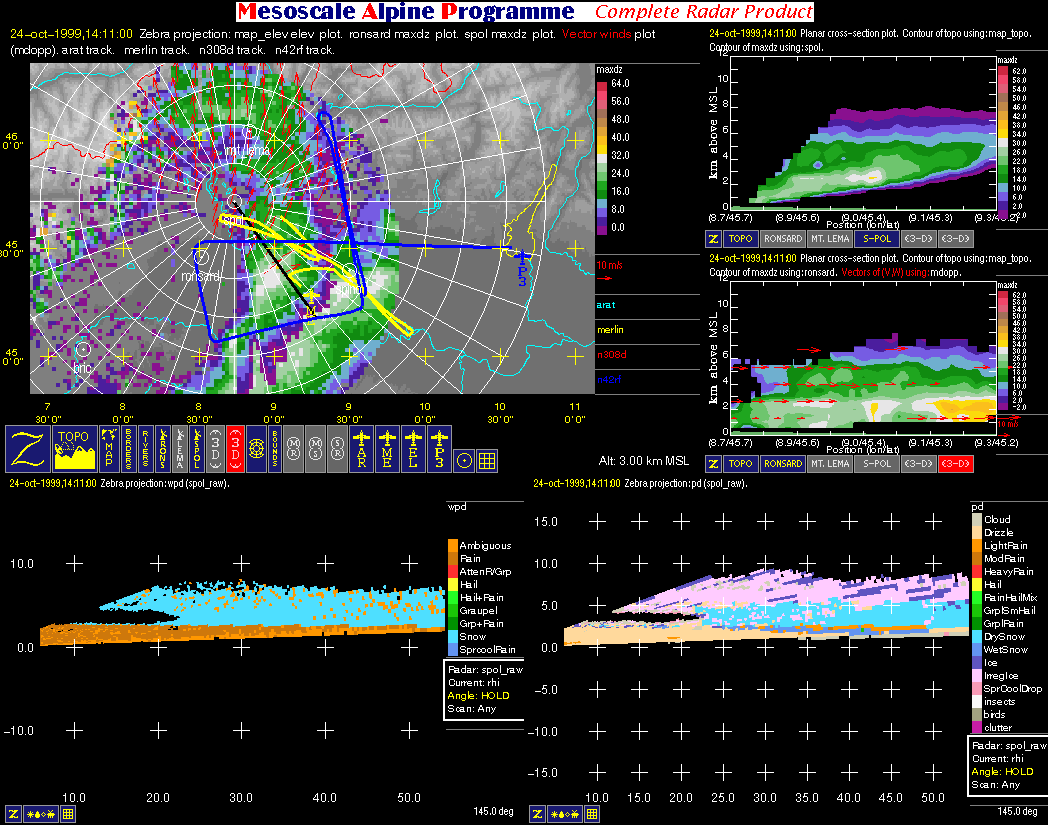Select S-POL tab under upper cross-section

point(875,239)
